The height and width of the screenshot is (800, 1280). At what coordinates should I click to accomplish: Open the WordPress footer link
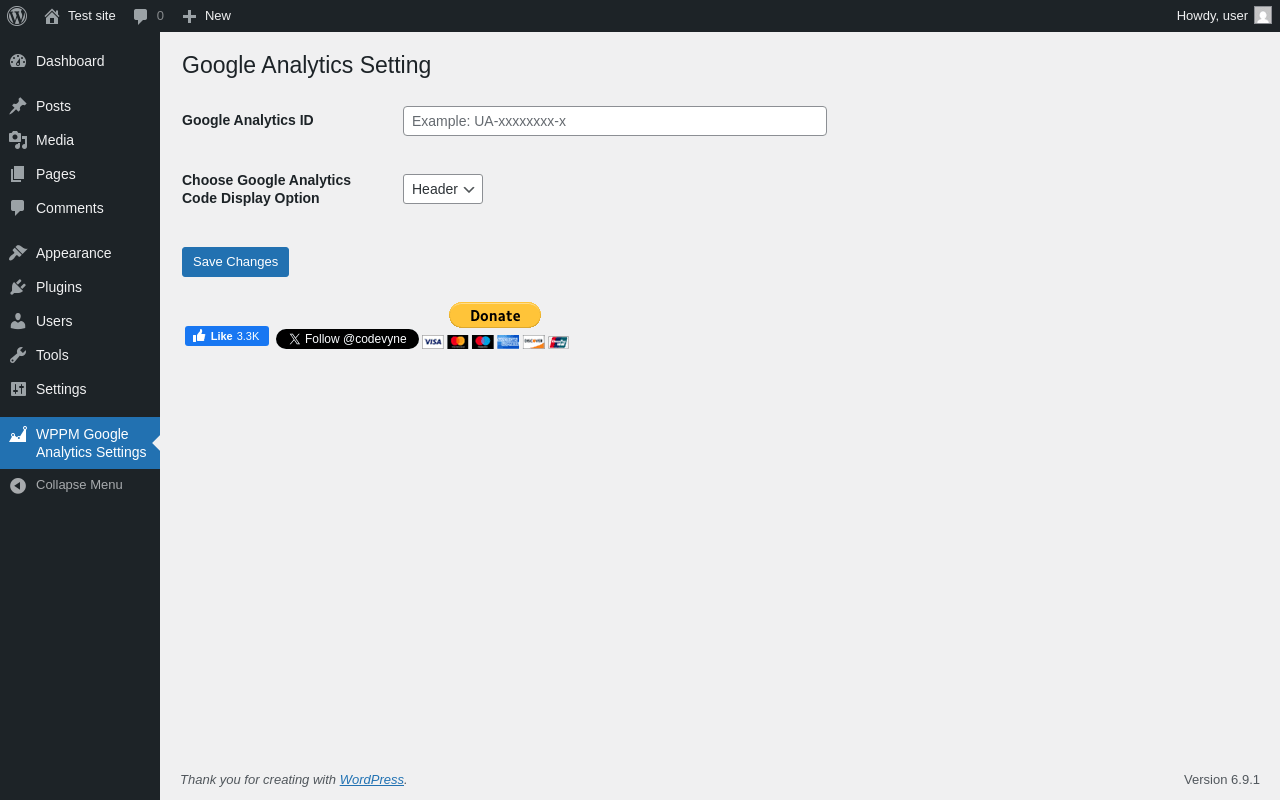click(371, 779)
